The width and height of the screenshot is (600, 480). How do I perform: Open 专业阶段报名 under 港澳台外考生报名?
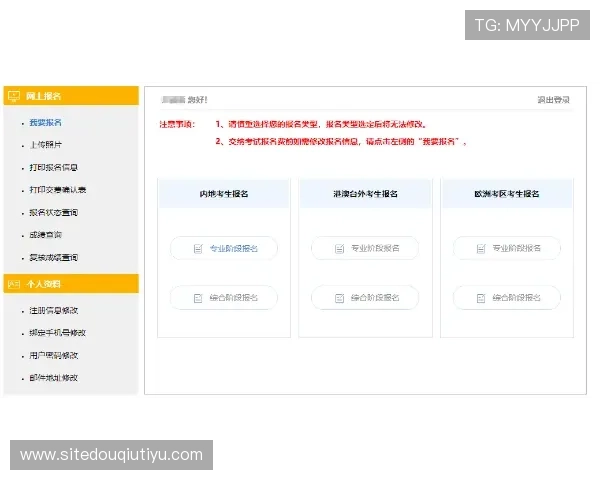click(x=365, y=248)
